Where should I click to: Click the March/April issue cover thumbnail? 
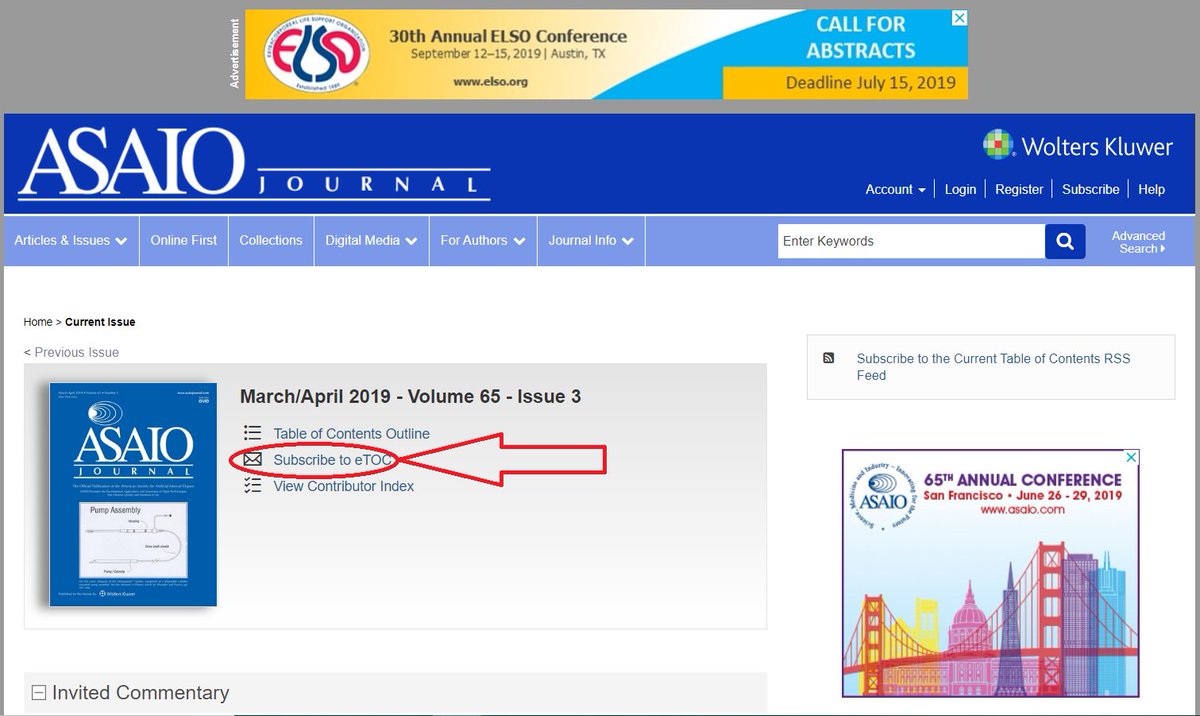point(133,491)
